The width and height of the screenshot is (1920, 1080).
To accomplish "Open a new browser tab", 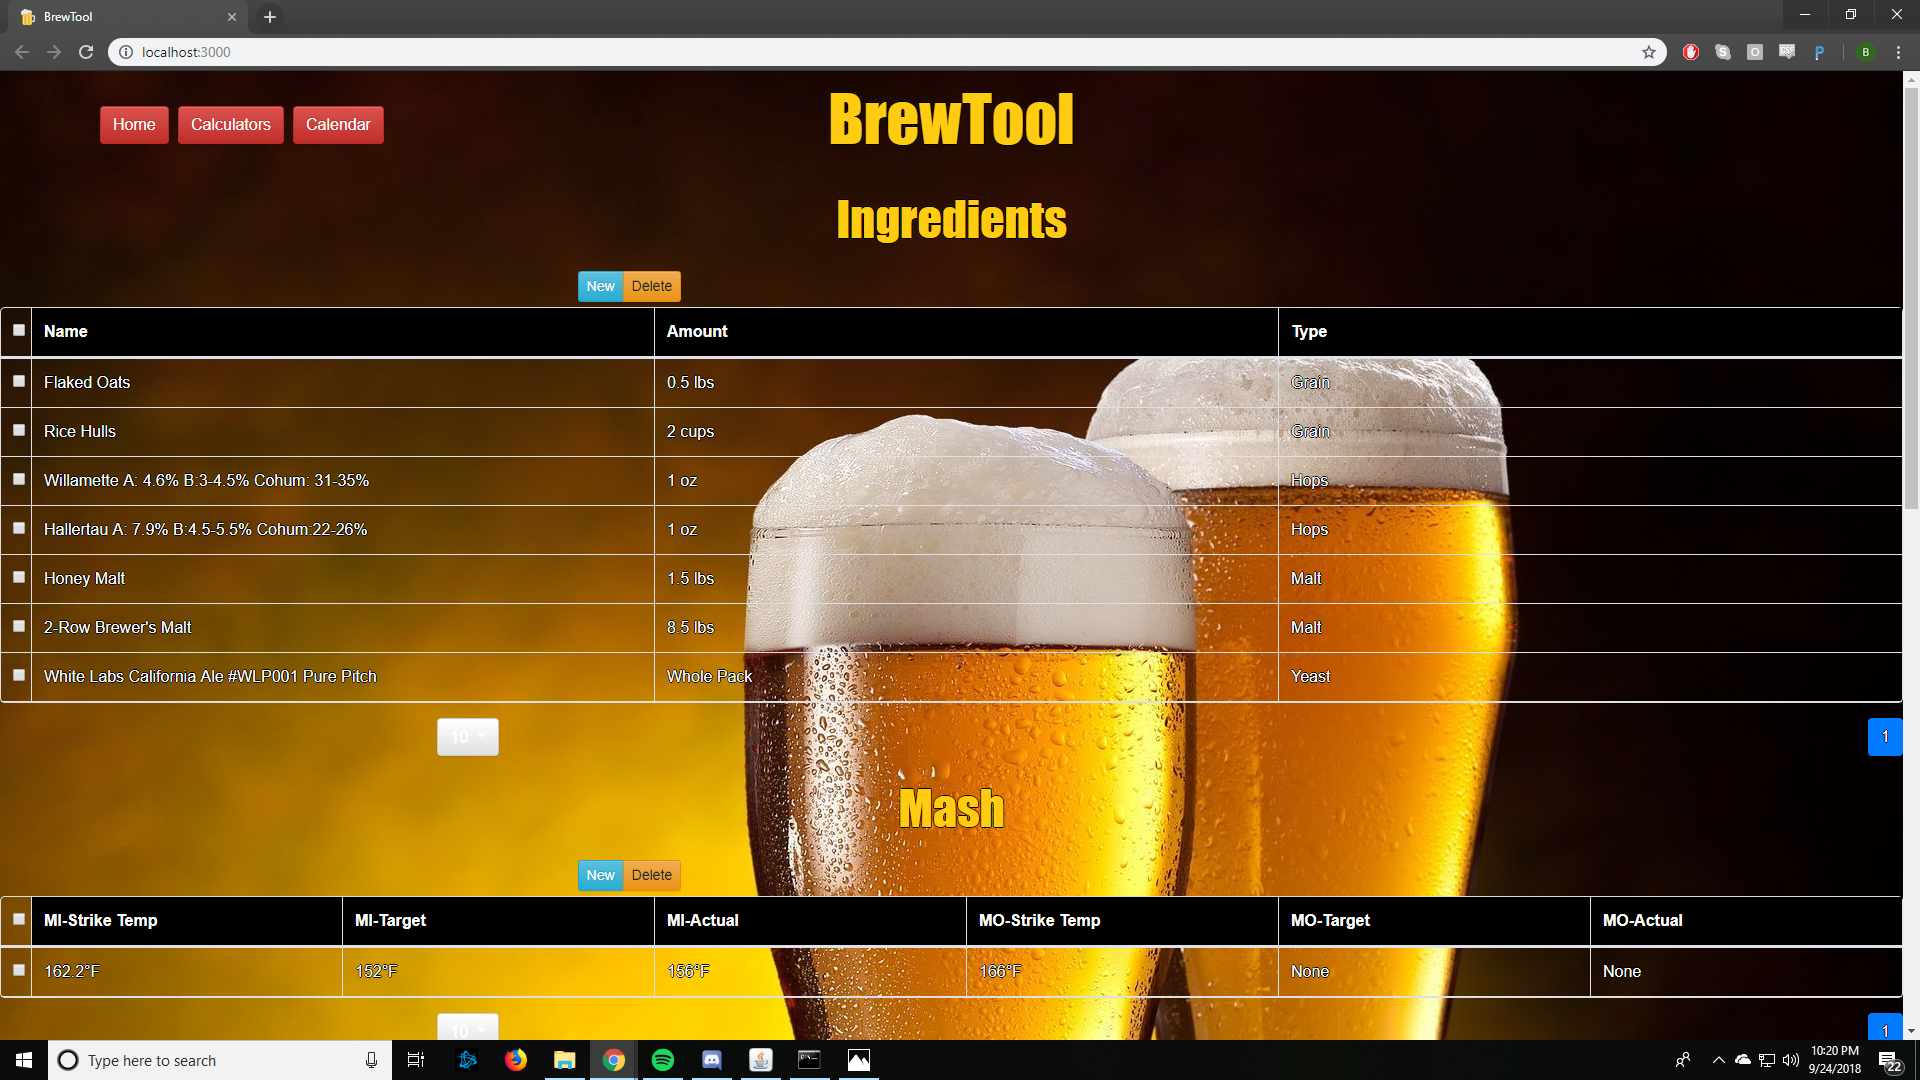I will click(x=269, y=16).
